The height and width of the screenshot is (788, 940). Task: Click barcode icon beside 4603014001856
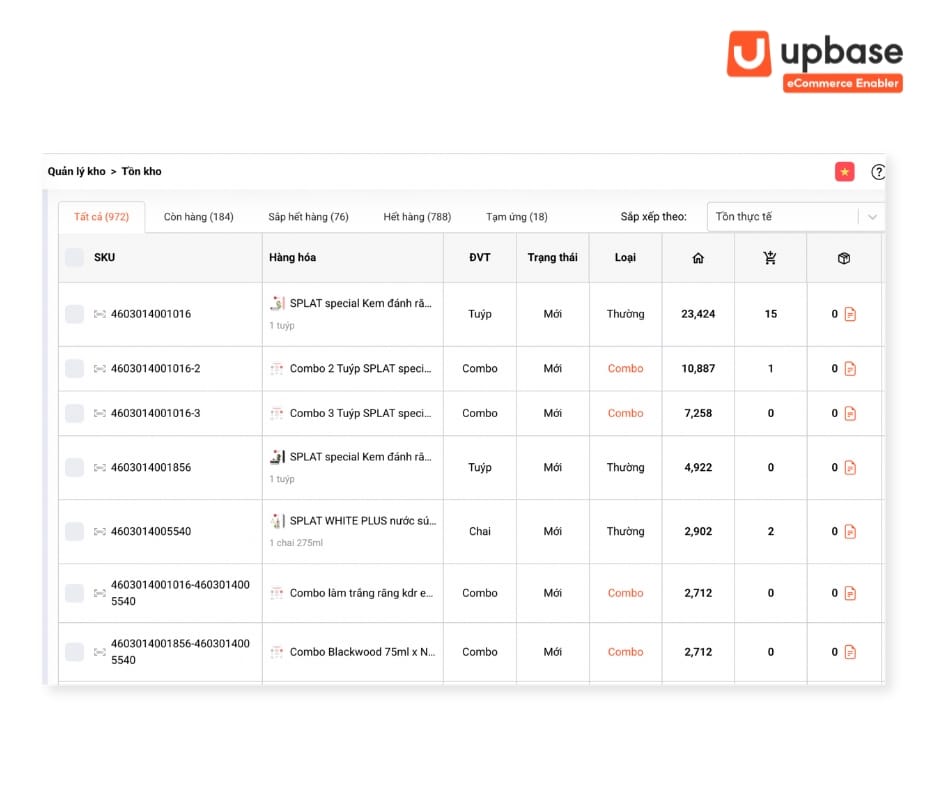[x=100, y=468]
